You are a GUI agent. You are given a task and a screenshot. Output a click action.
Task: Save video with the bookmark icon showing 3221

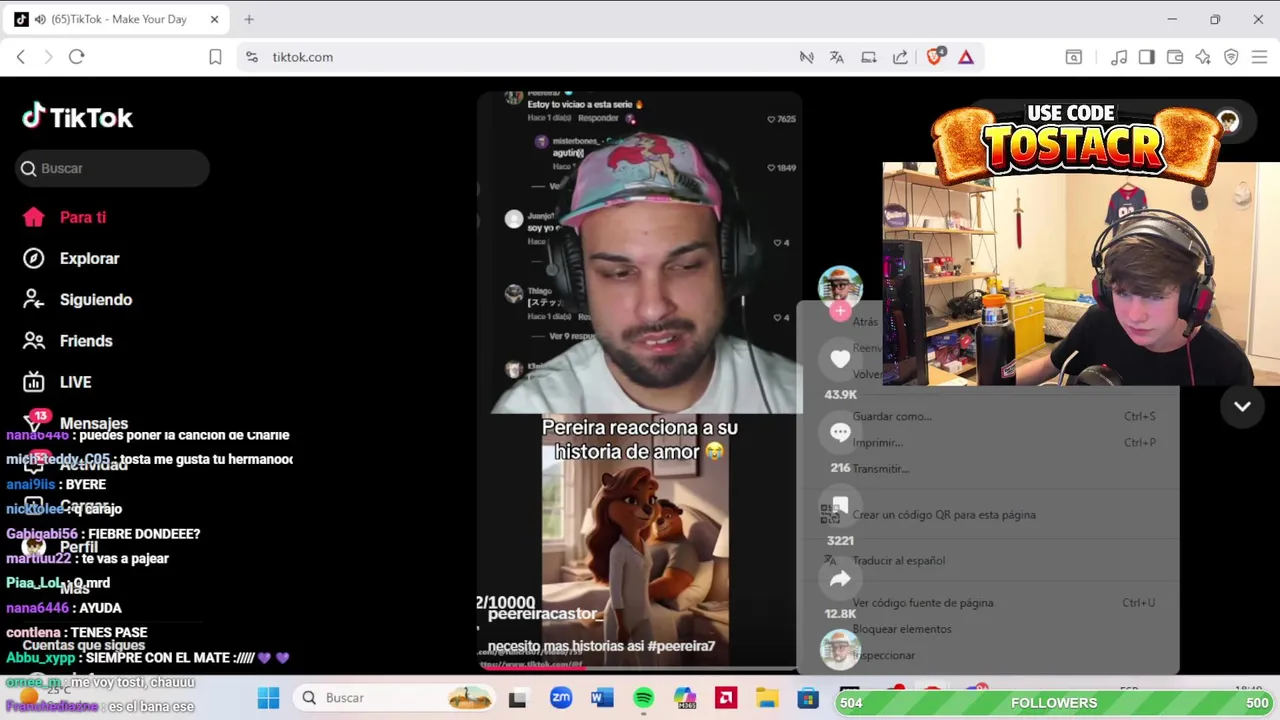pyautogui.click(x=840, y=505)
